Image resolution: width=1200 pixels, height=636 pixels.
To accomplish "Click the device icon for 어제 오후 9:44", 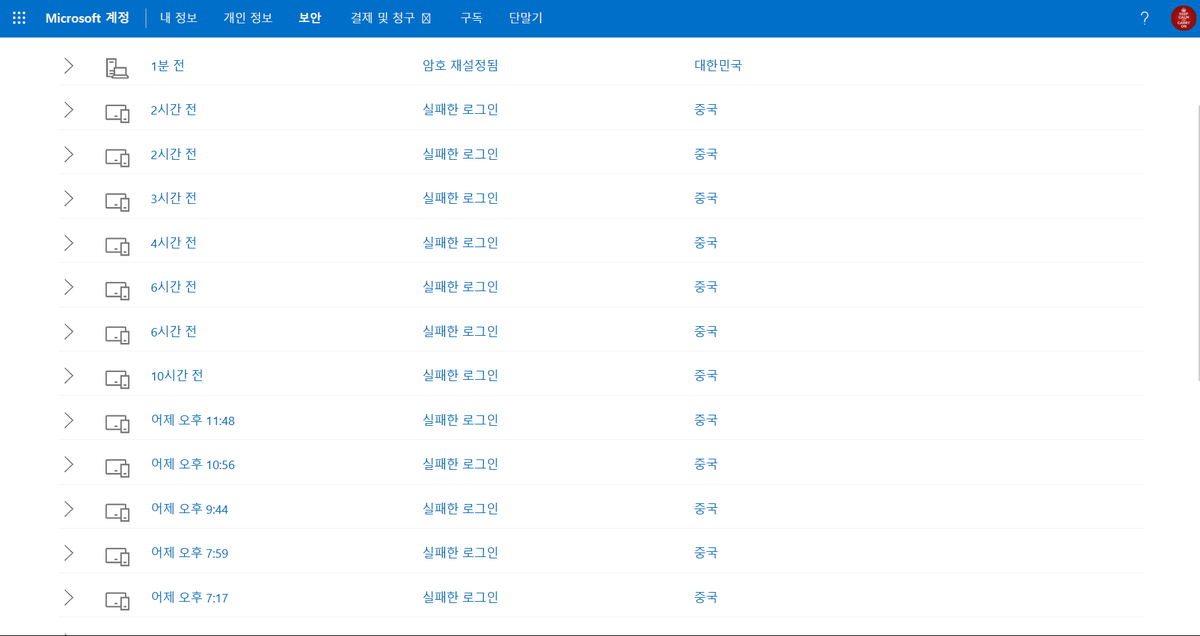I will (118, 512).
